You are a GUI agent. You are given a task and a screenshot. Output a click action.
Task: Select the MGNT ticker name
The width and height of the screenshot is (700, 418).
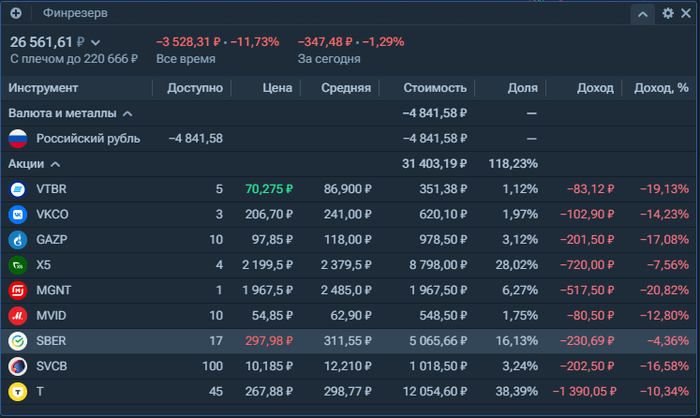54,290
